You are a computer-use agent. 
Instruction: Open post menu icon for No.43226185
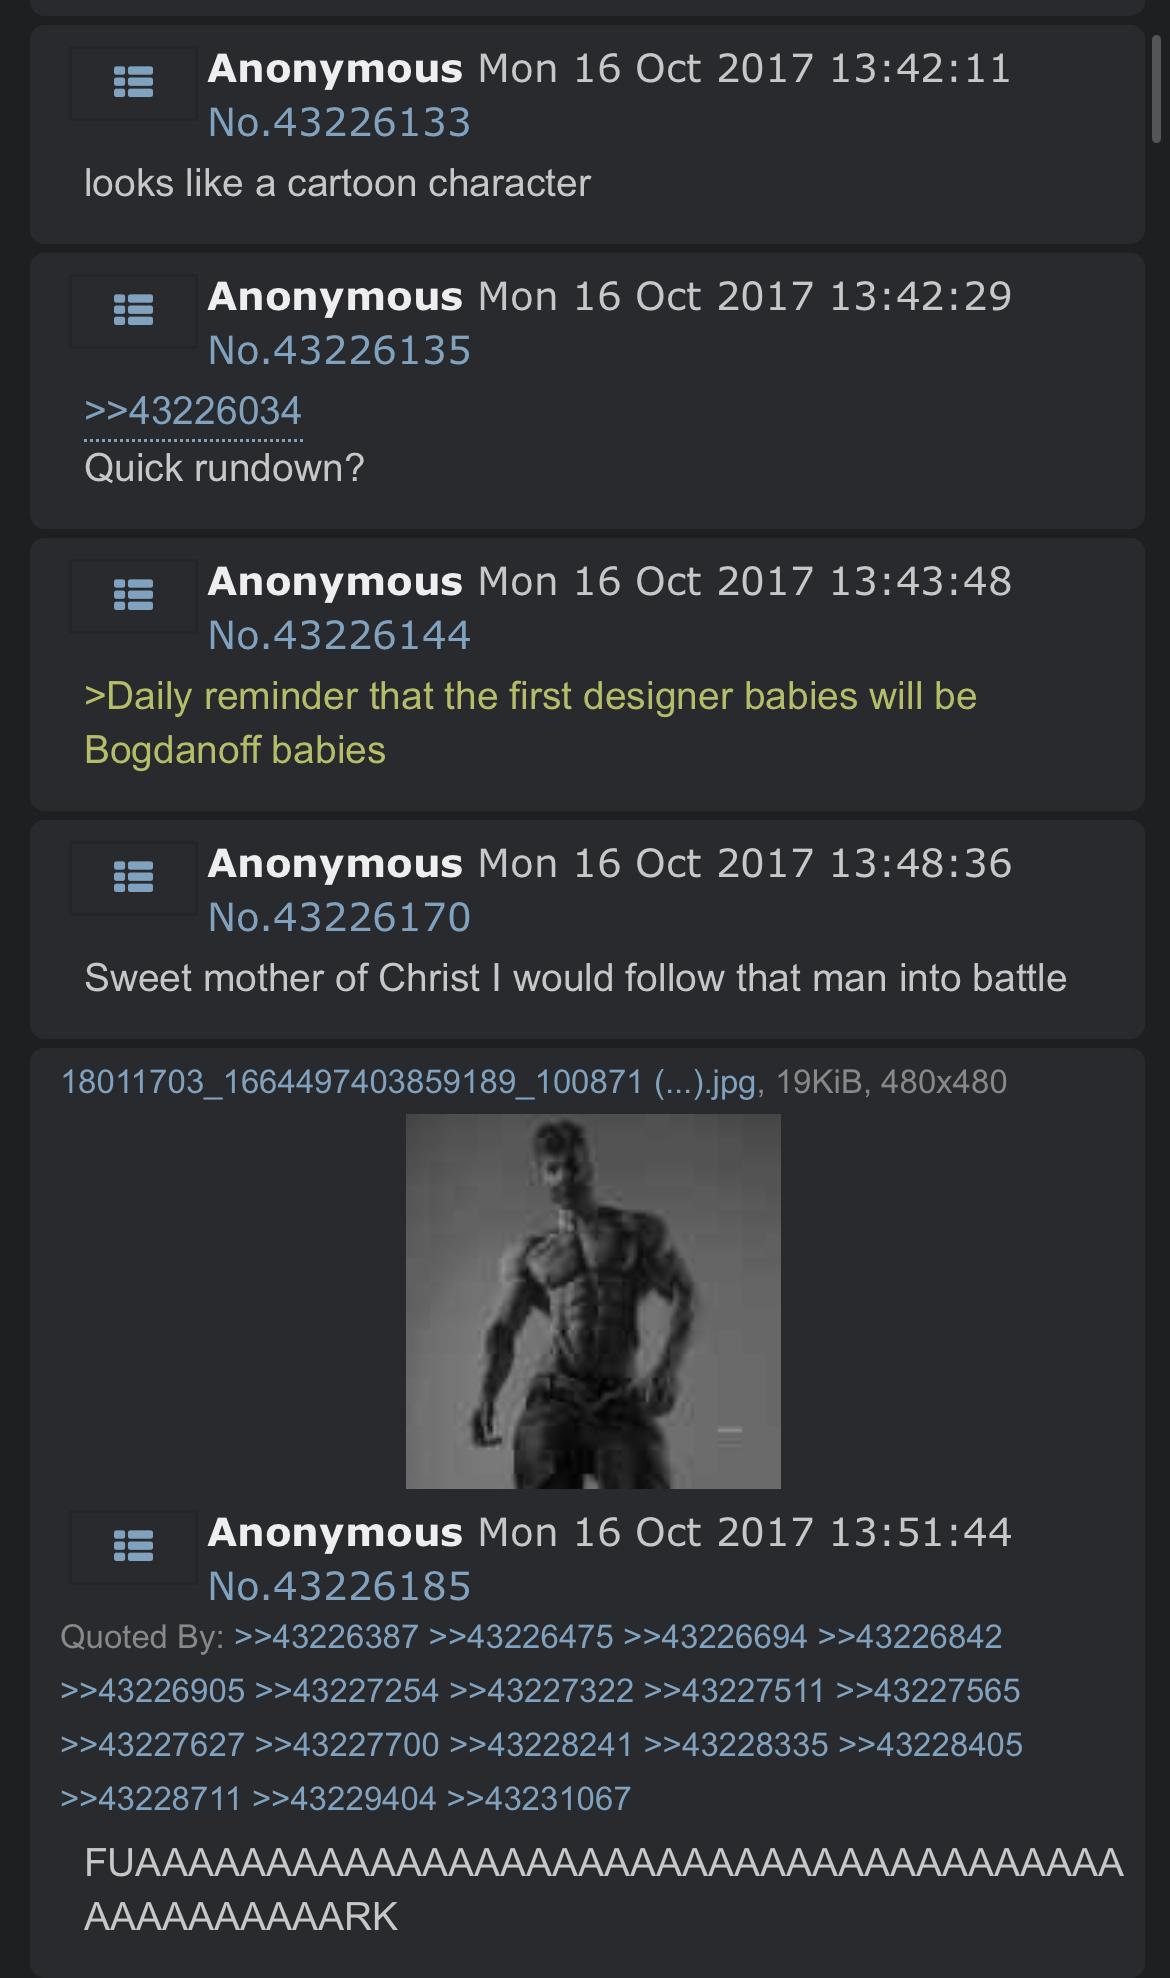133,1547
